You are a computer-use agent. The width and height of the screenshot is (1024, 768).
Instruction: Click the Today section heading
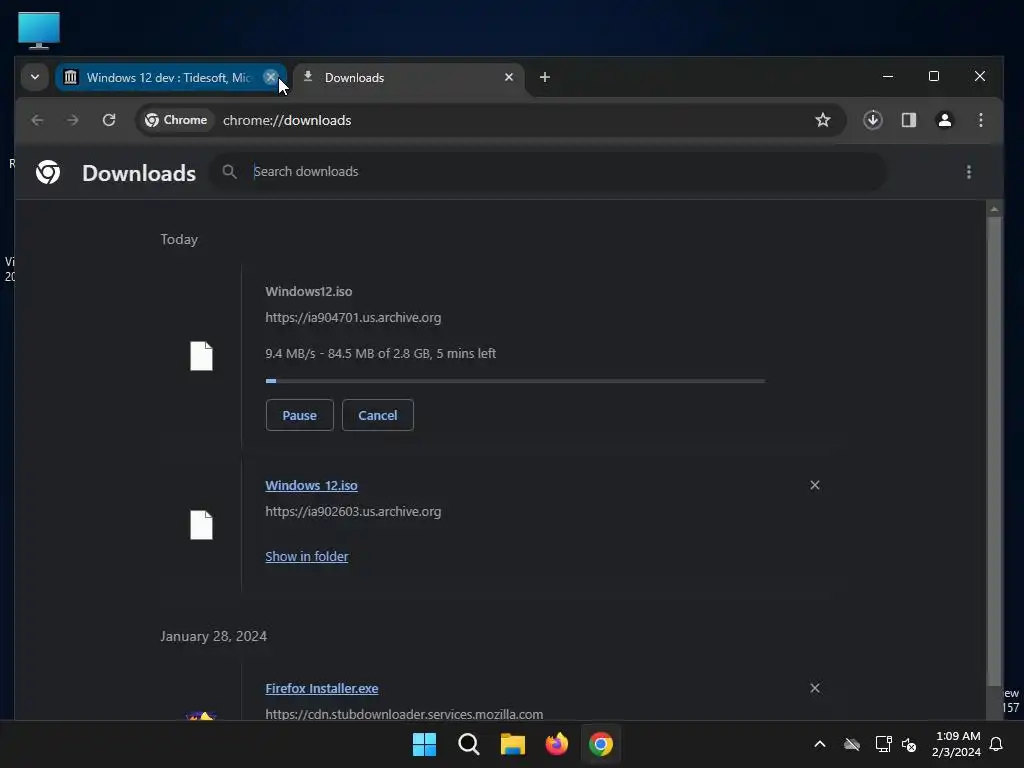point(179,239)
